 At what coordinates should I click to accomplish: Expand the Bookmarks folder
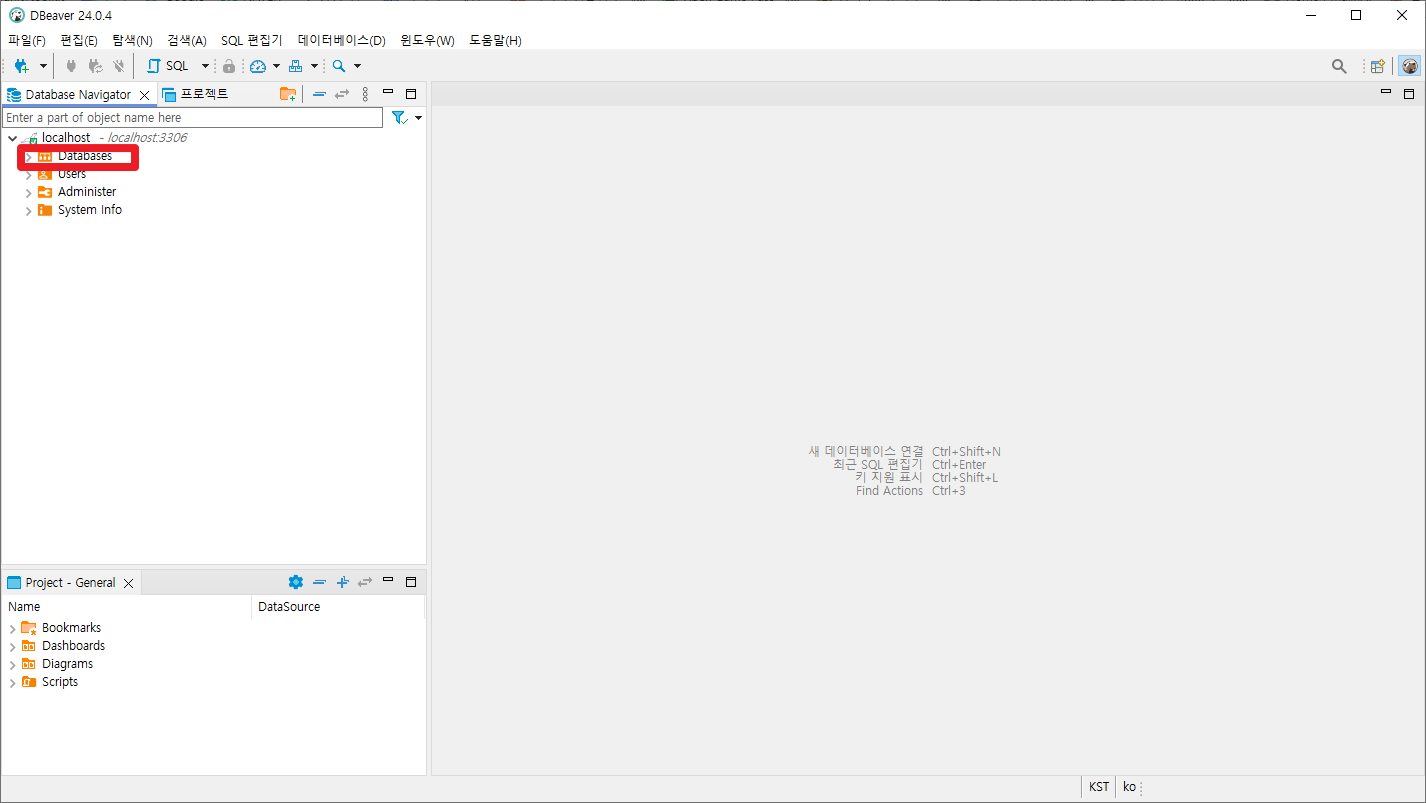[x=12, y=628]
